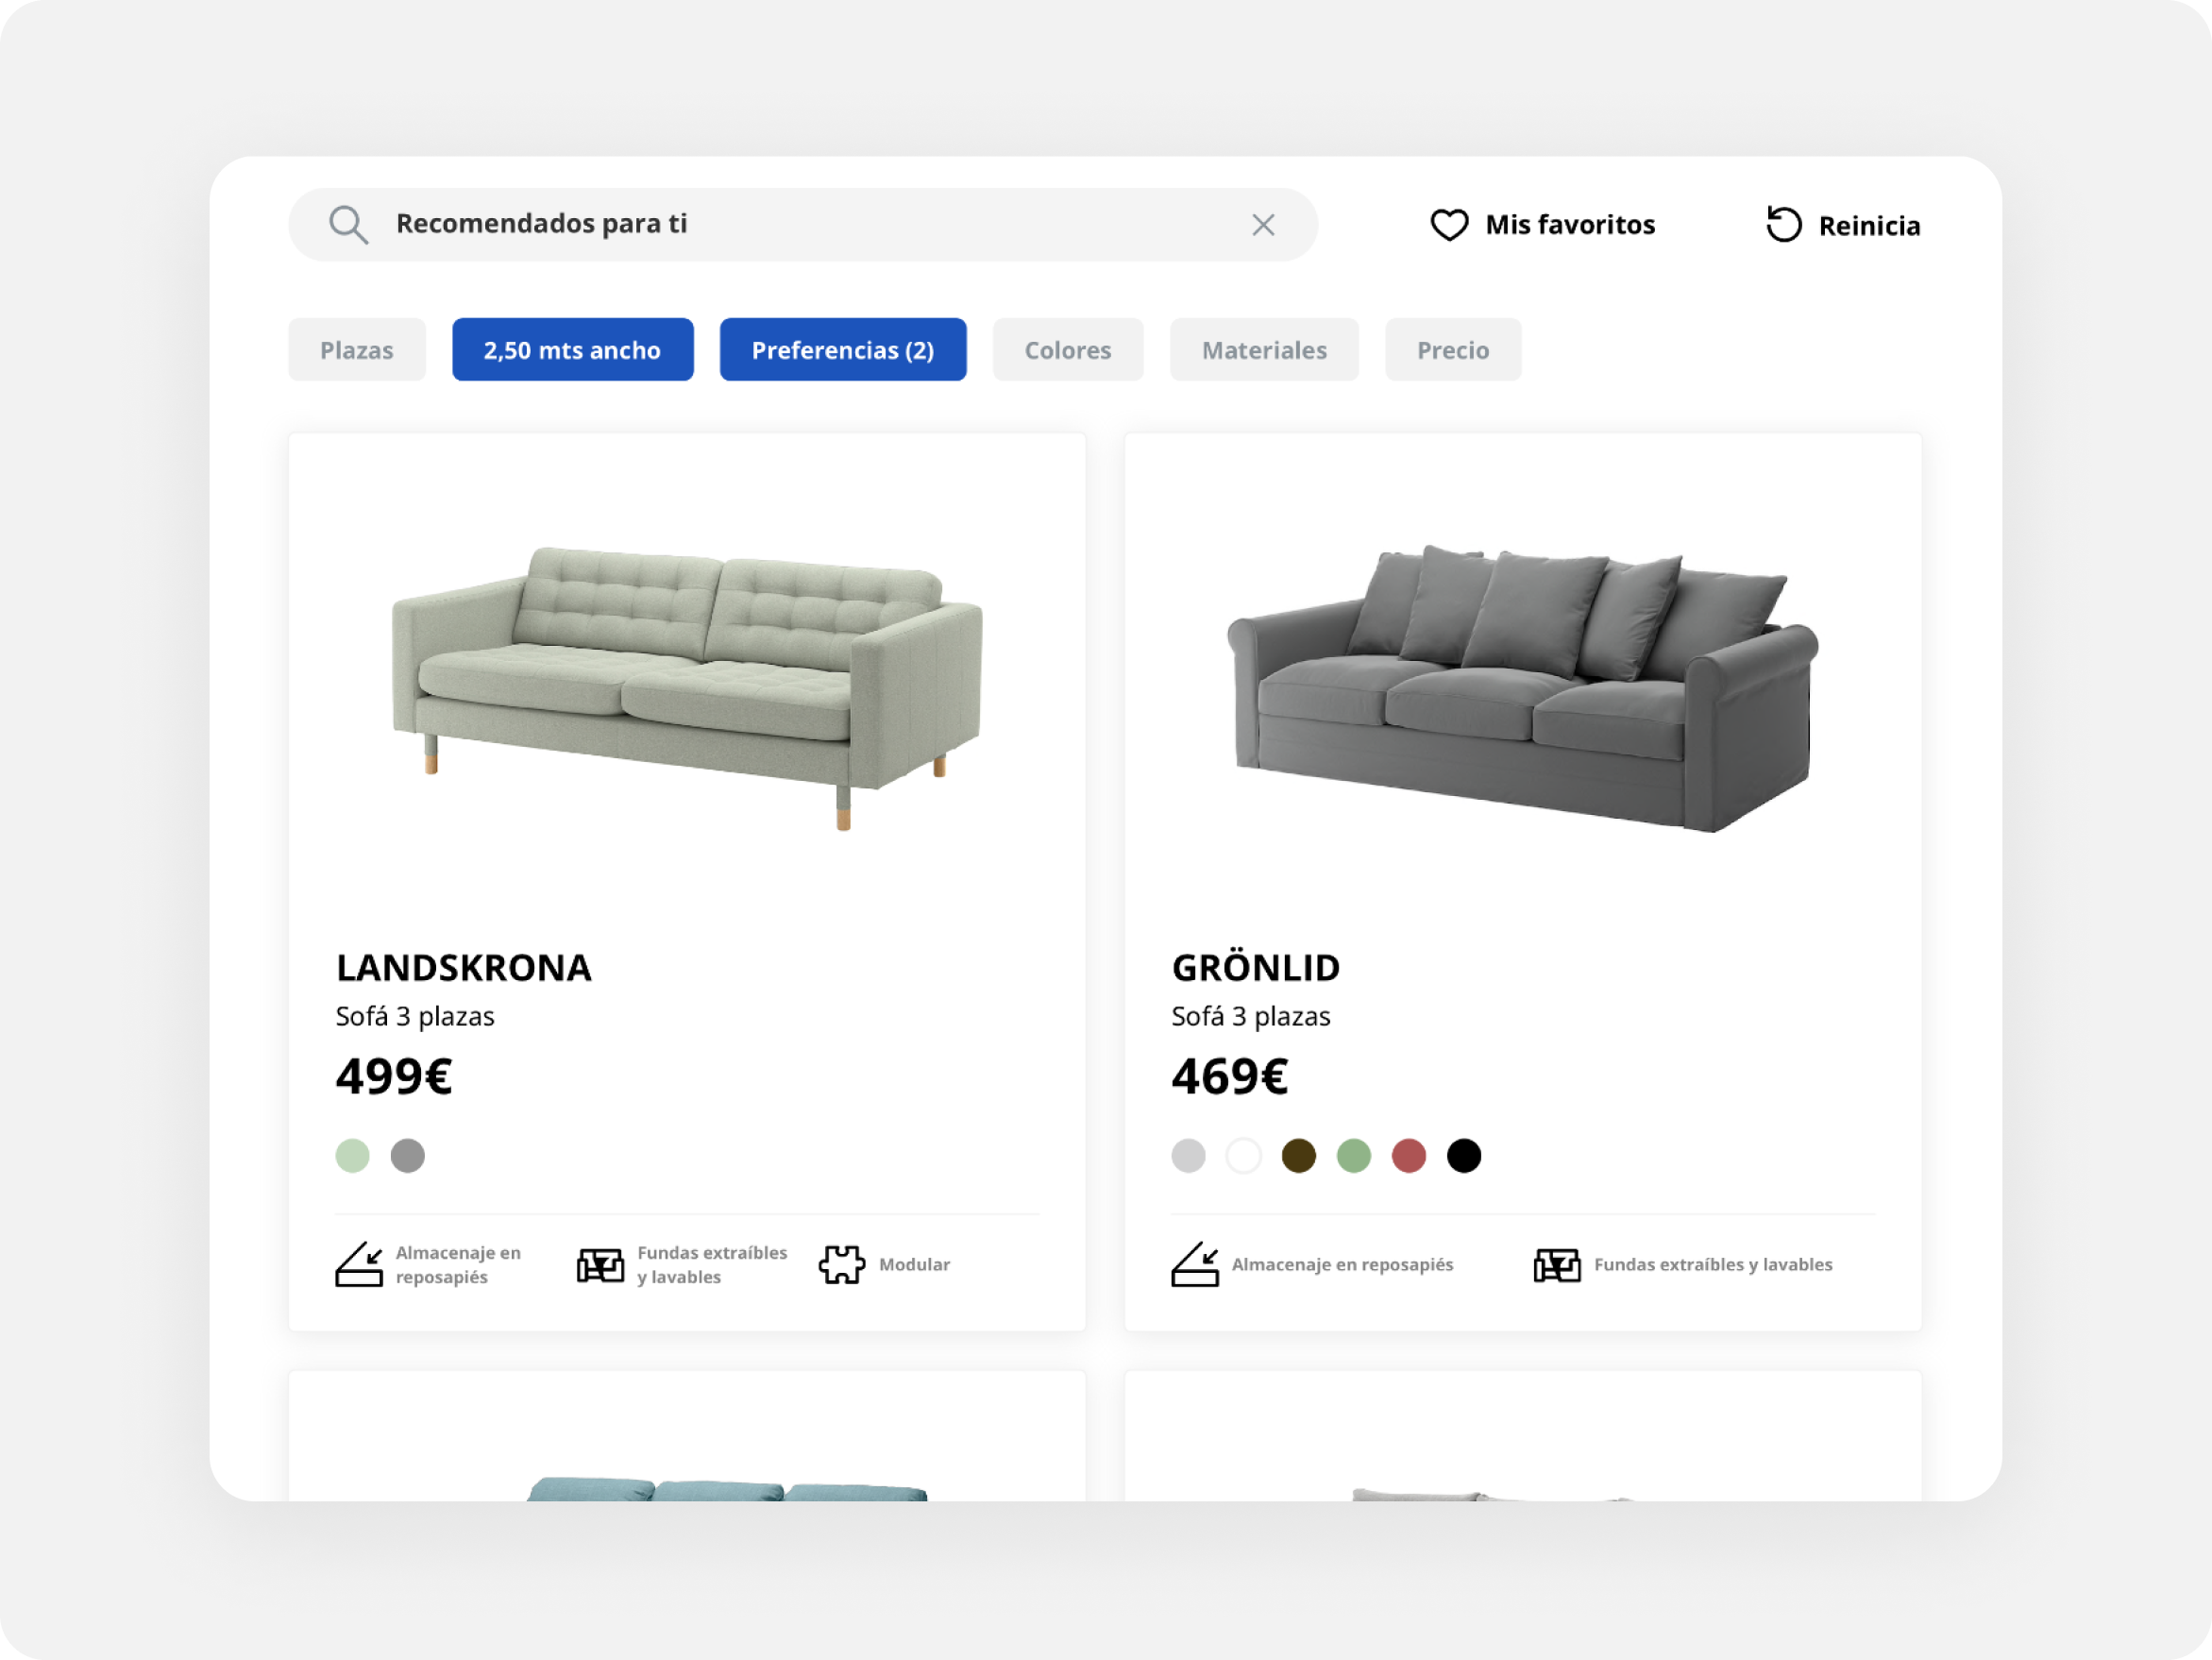Select the black GRÖNLID color swatch
This screenshot has height=1660, width=2212.
pyautogui.click(x=1463, y=1156)
